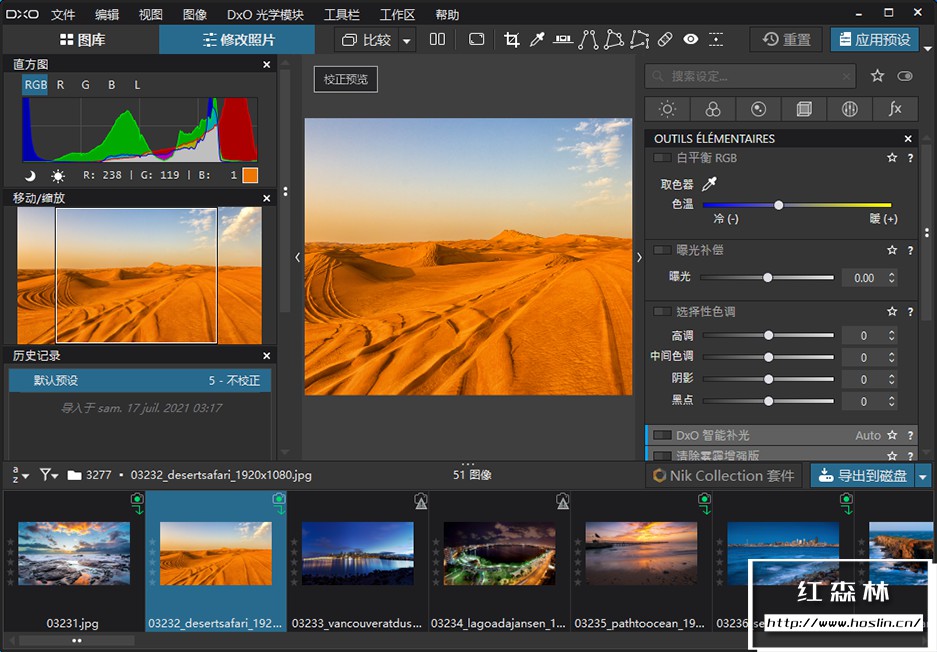
Task: Select the white balance eyedropper tool
Action: pos(537,40)
